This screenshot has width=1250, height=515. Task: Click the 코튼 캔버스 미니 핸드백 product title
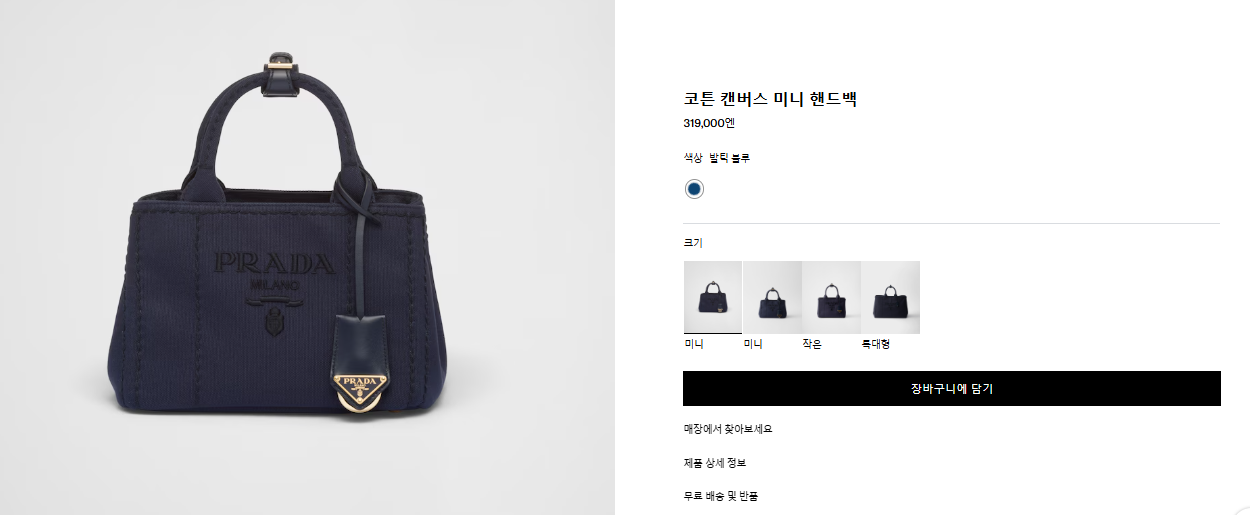pyautogui.click(x=770, y=98)
